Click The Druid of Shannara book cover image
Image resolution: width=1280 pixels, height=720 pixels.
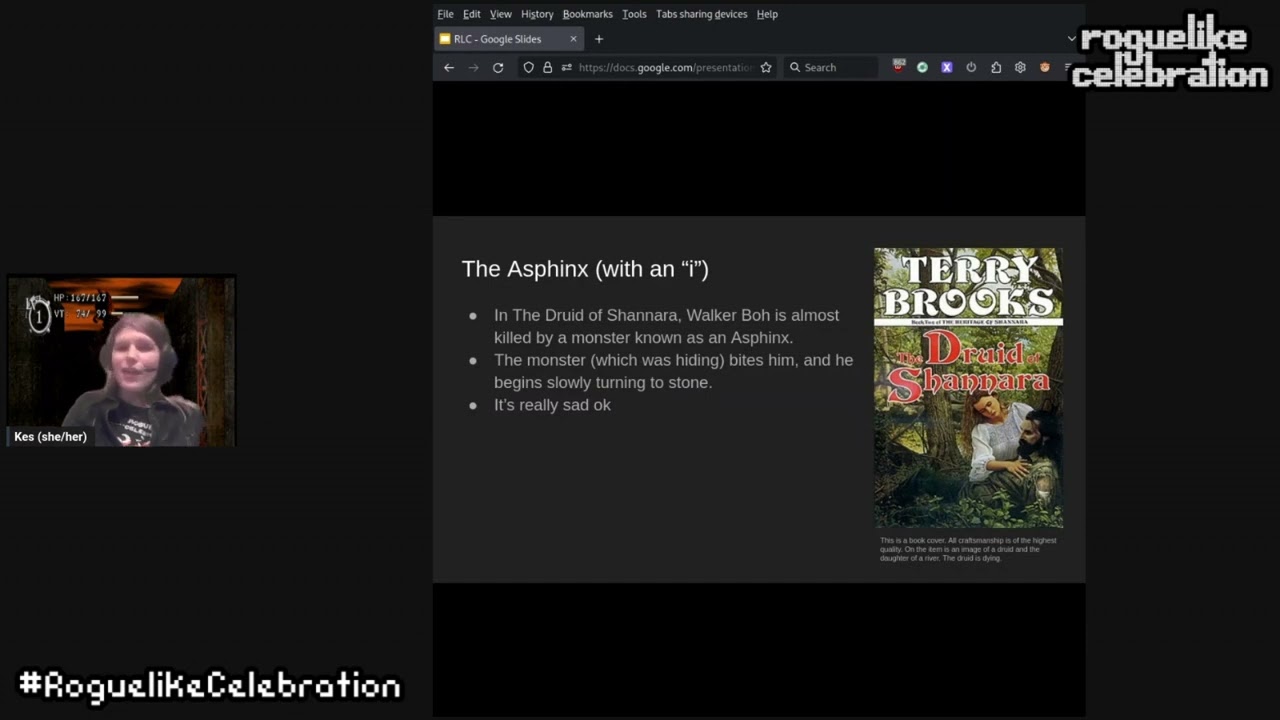pyautogui.click(x=968, y=388)
